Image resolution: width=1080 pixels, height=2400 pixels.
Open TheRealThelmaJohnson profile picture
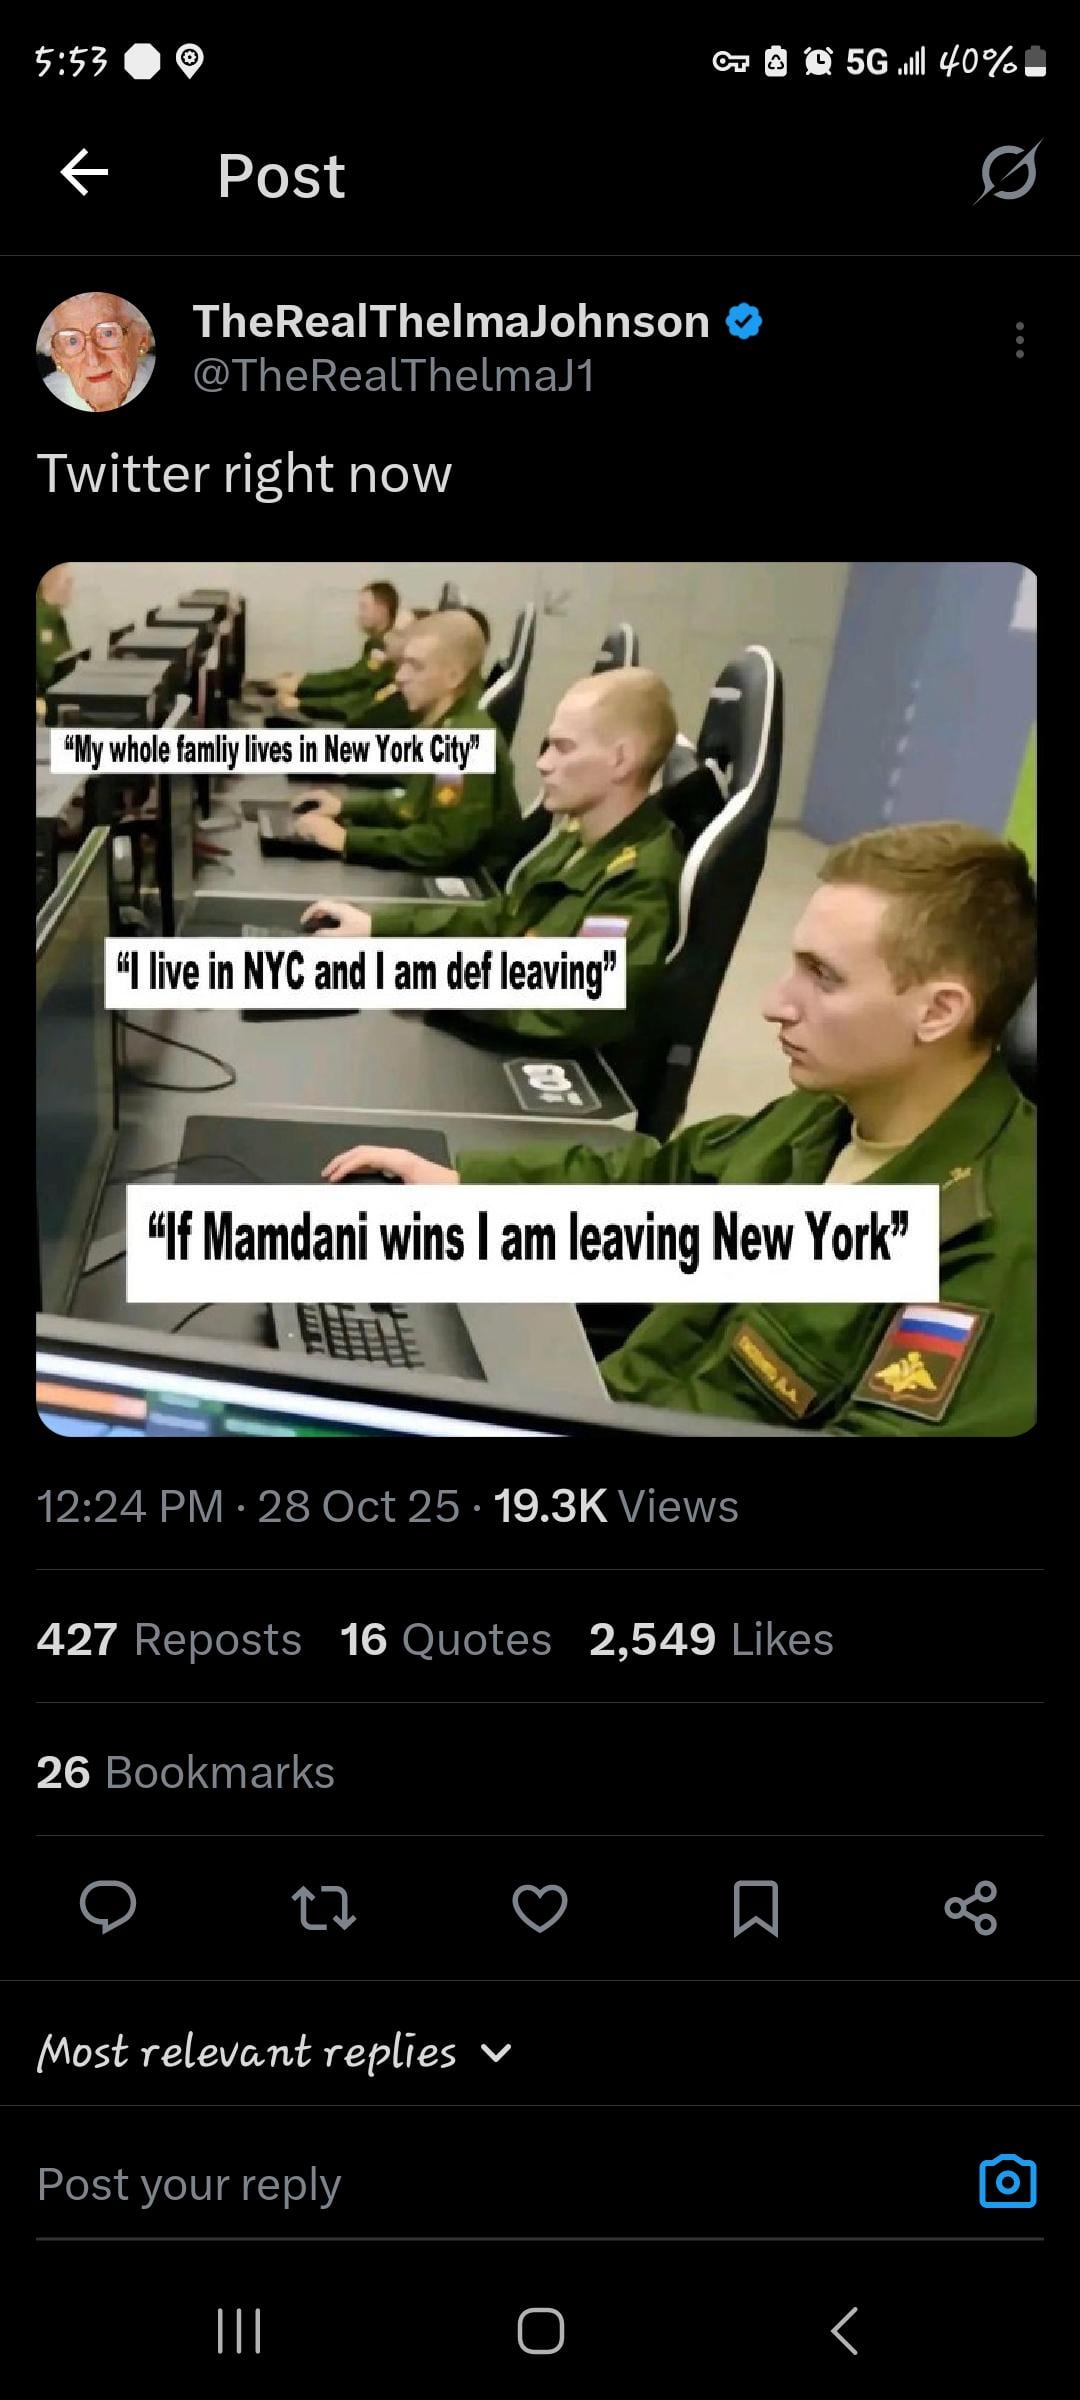coord(96,352)
